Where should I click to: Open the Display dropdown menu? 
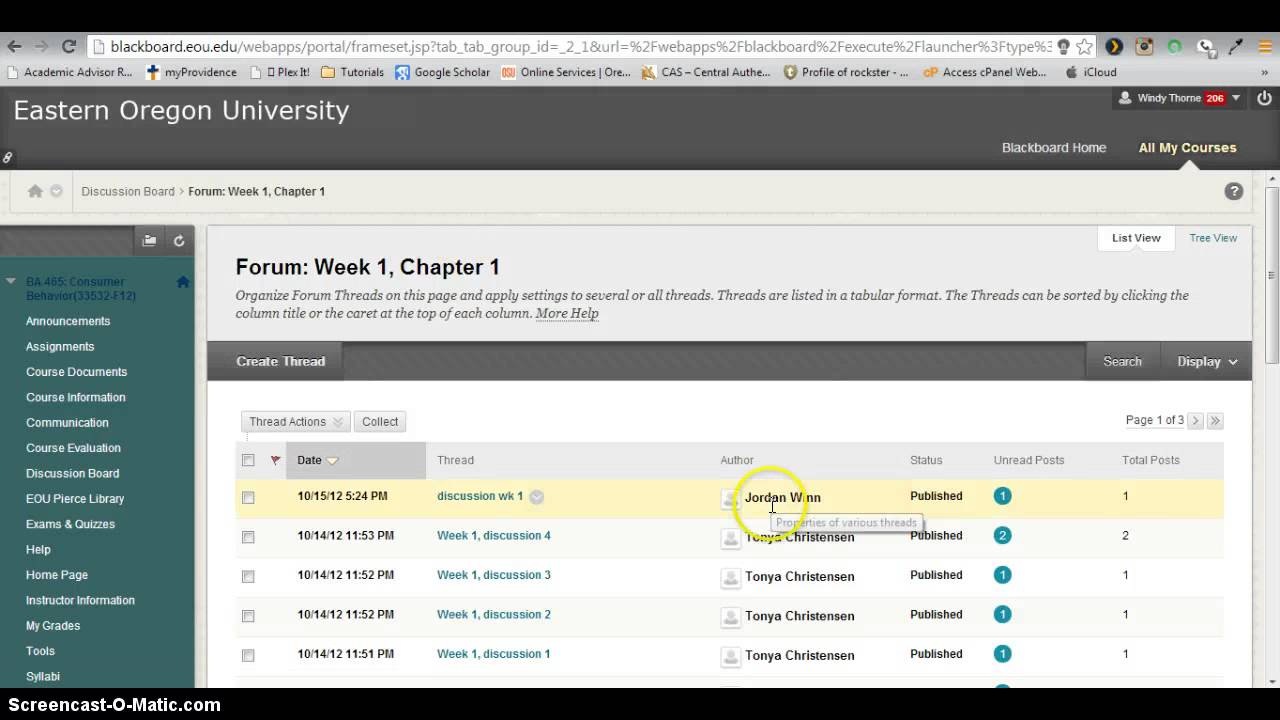point(1208,362)
